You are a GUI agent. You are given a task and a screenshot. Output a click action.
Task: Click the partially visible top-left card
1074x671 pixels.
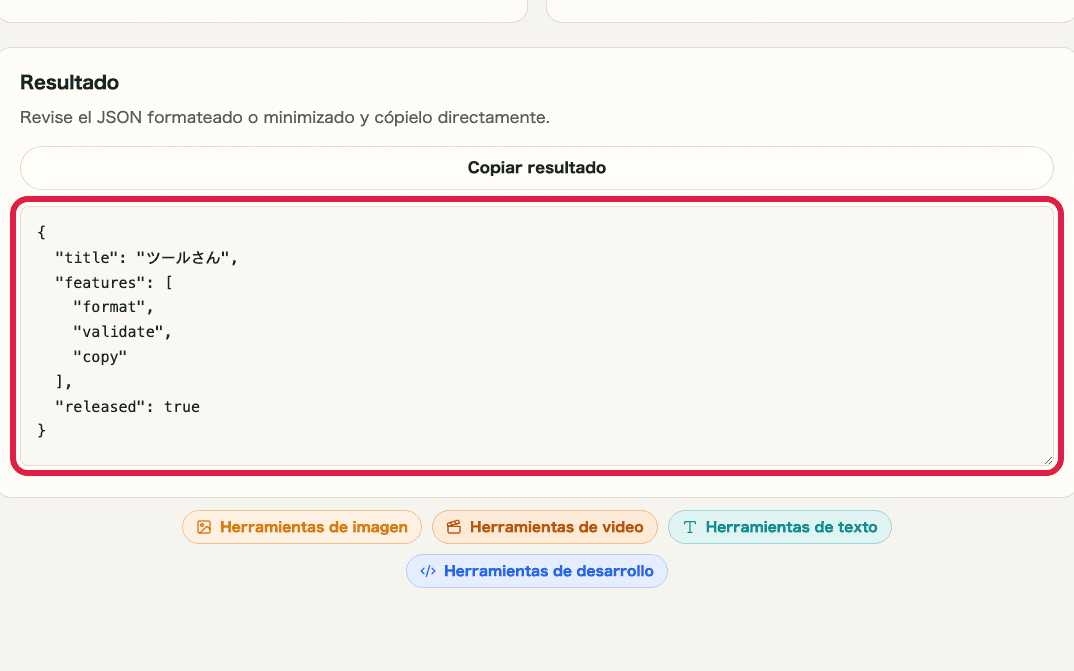click(263, 10)
